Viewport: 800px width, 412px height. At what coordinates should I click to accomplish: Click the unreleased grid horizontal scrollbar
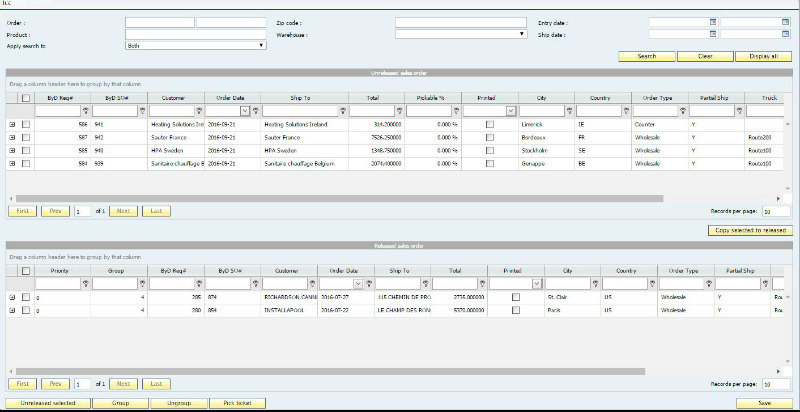click(339, 198)
